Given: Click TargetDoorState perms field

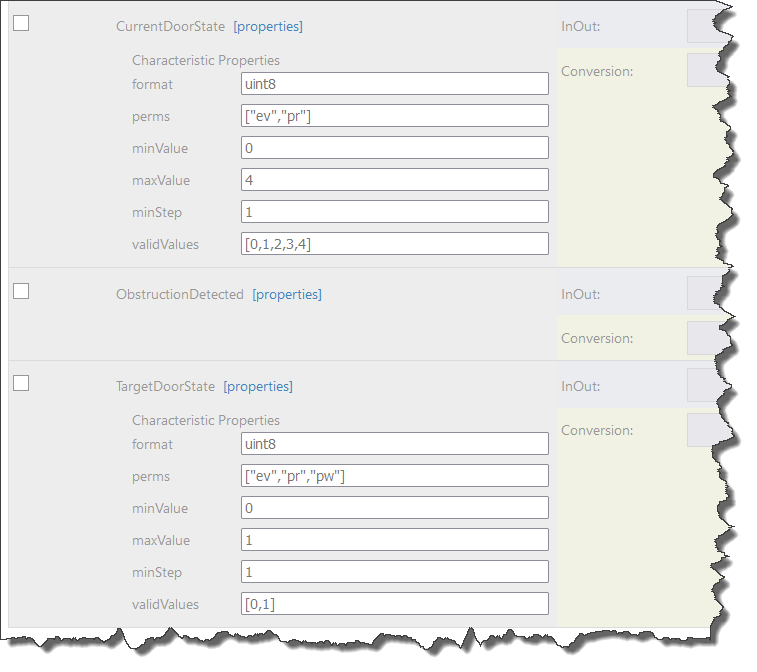Looking at the screenshot, I should click(x=395, y=476).
